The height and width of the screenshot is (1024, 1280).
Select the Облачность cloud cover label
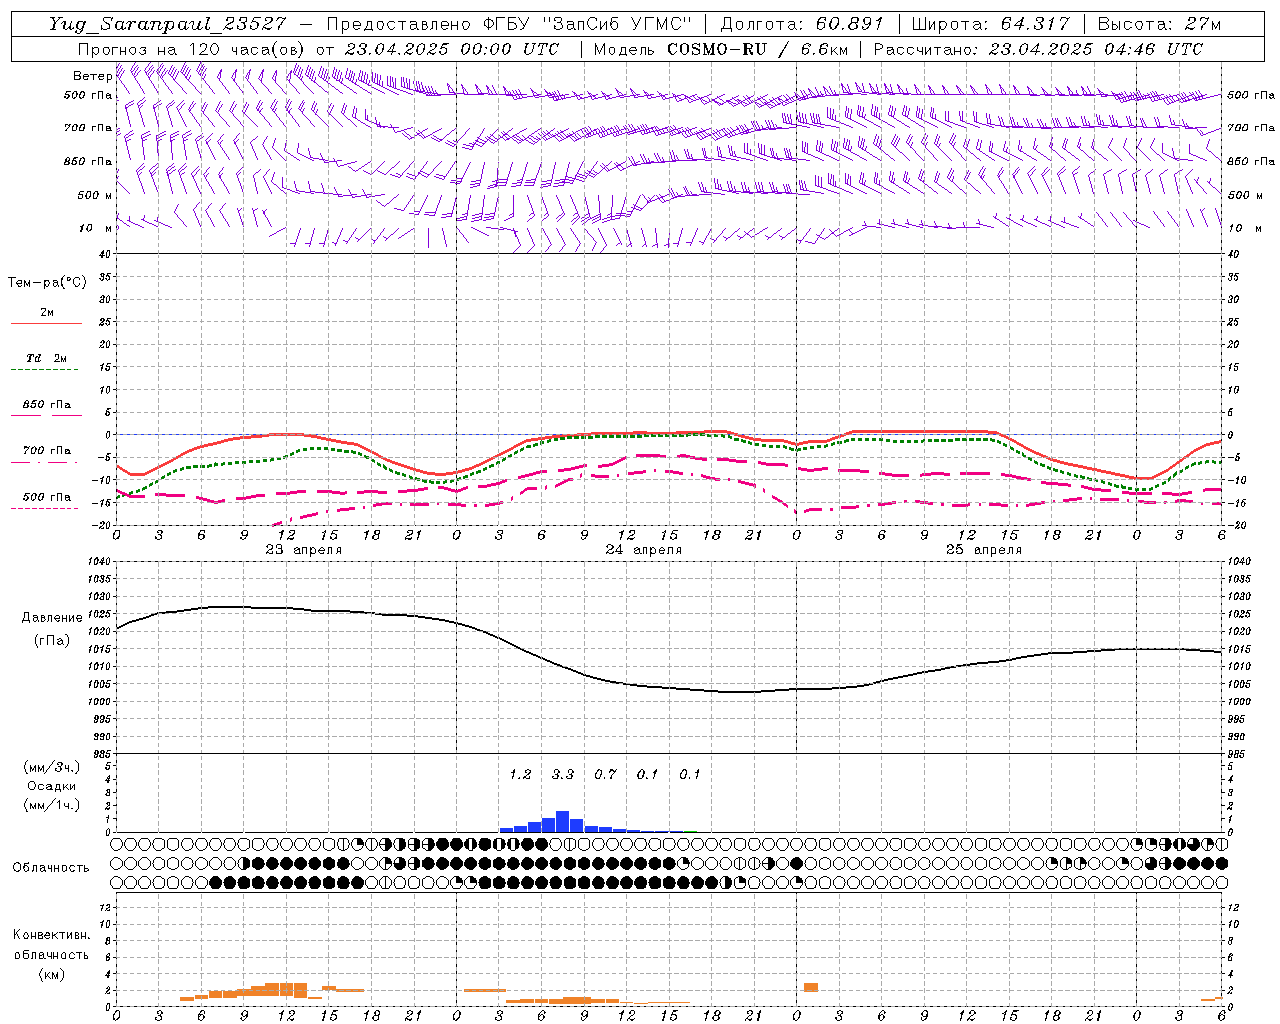[51, 868]
